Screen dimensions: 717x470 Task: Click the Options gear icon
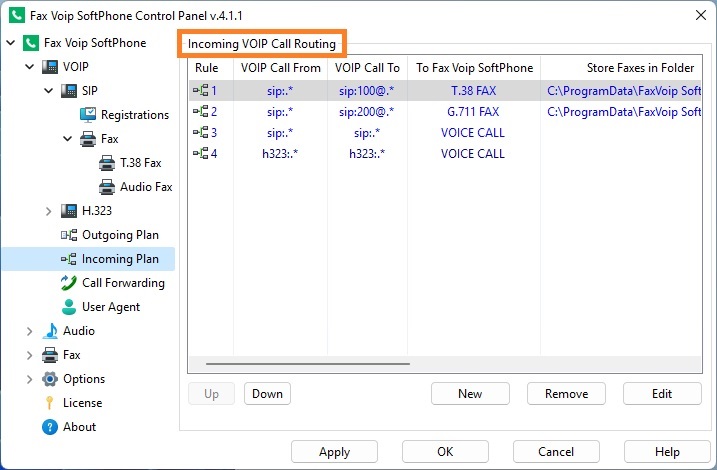click(50, 379)
